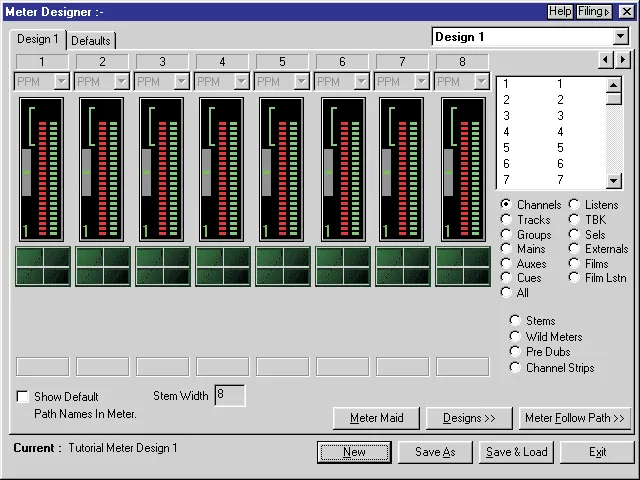Click the path list scrollbar thumb
The image size is (640, 480).
(x=613, y=99)
